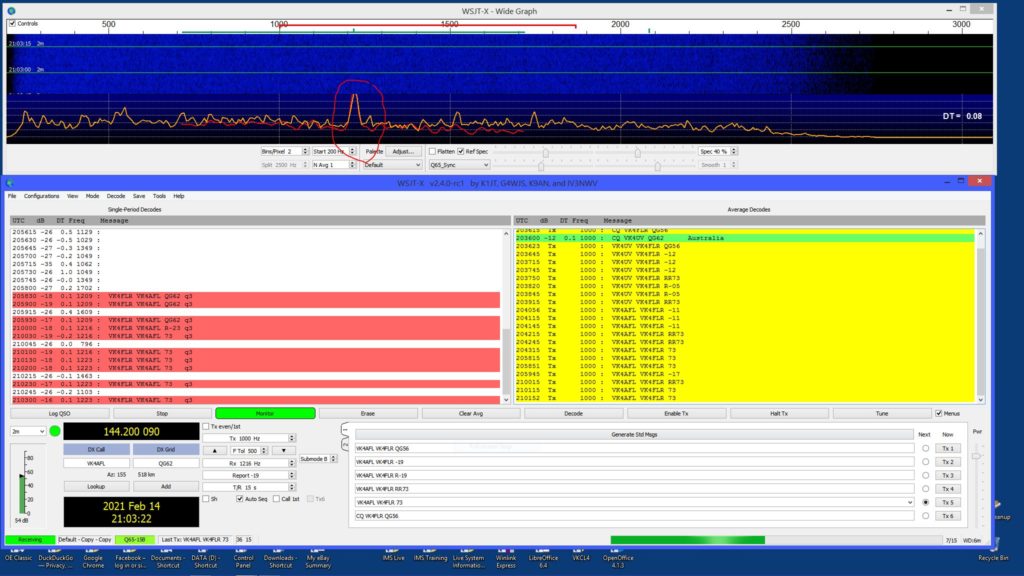The height and width of the screenshot is (576, 1024).
Task: Click the Log QSO button
Action: point(59,413)
